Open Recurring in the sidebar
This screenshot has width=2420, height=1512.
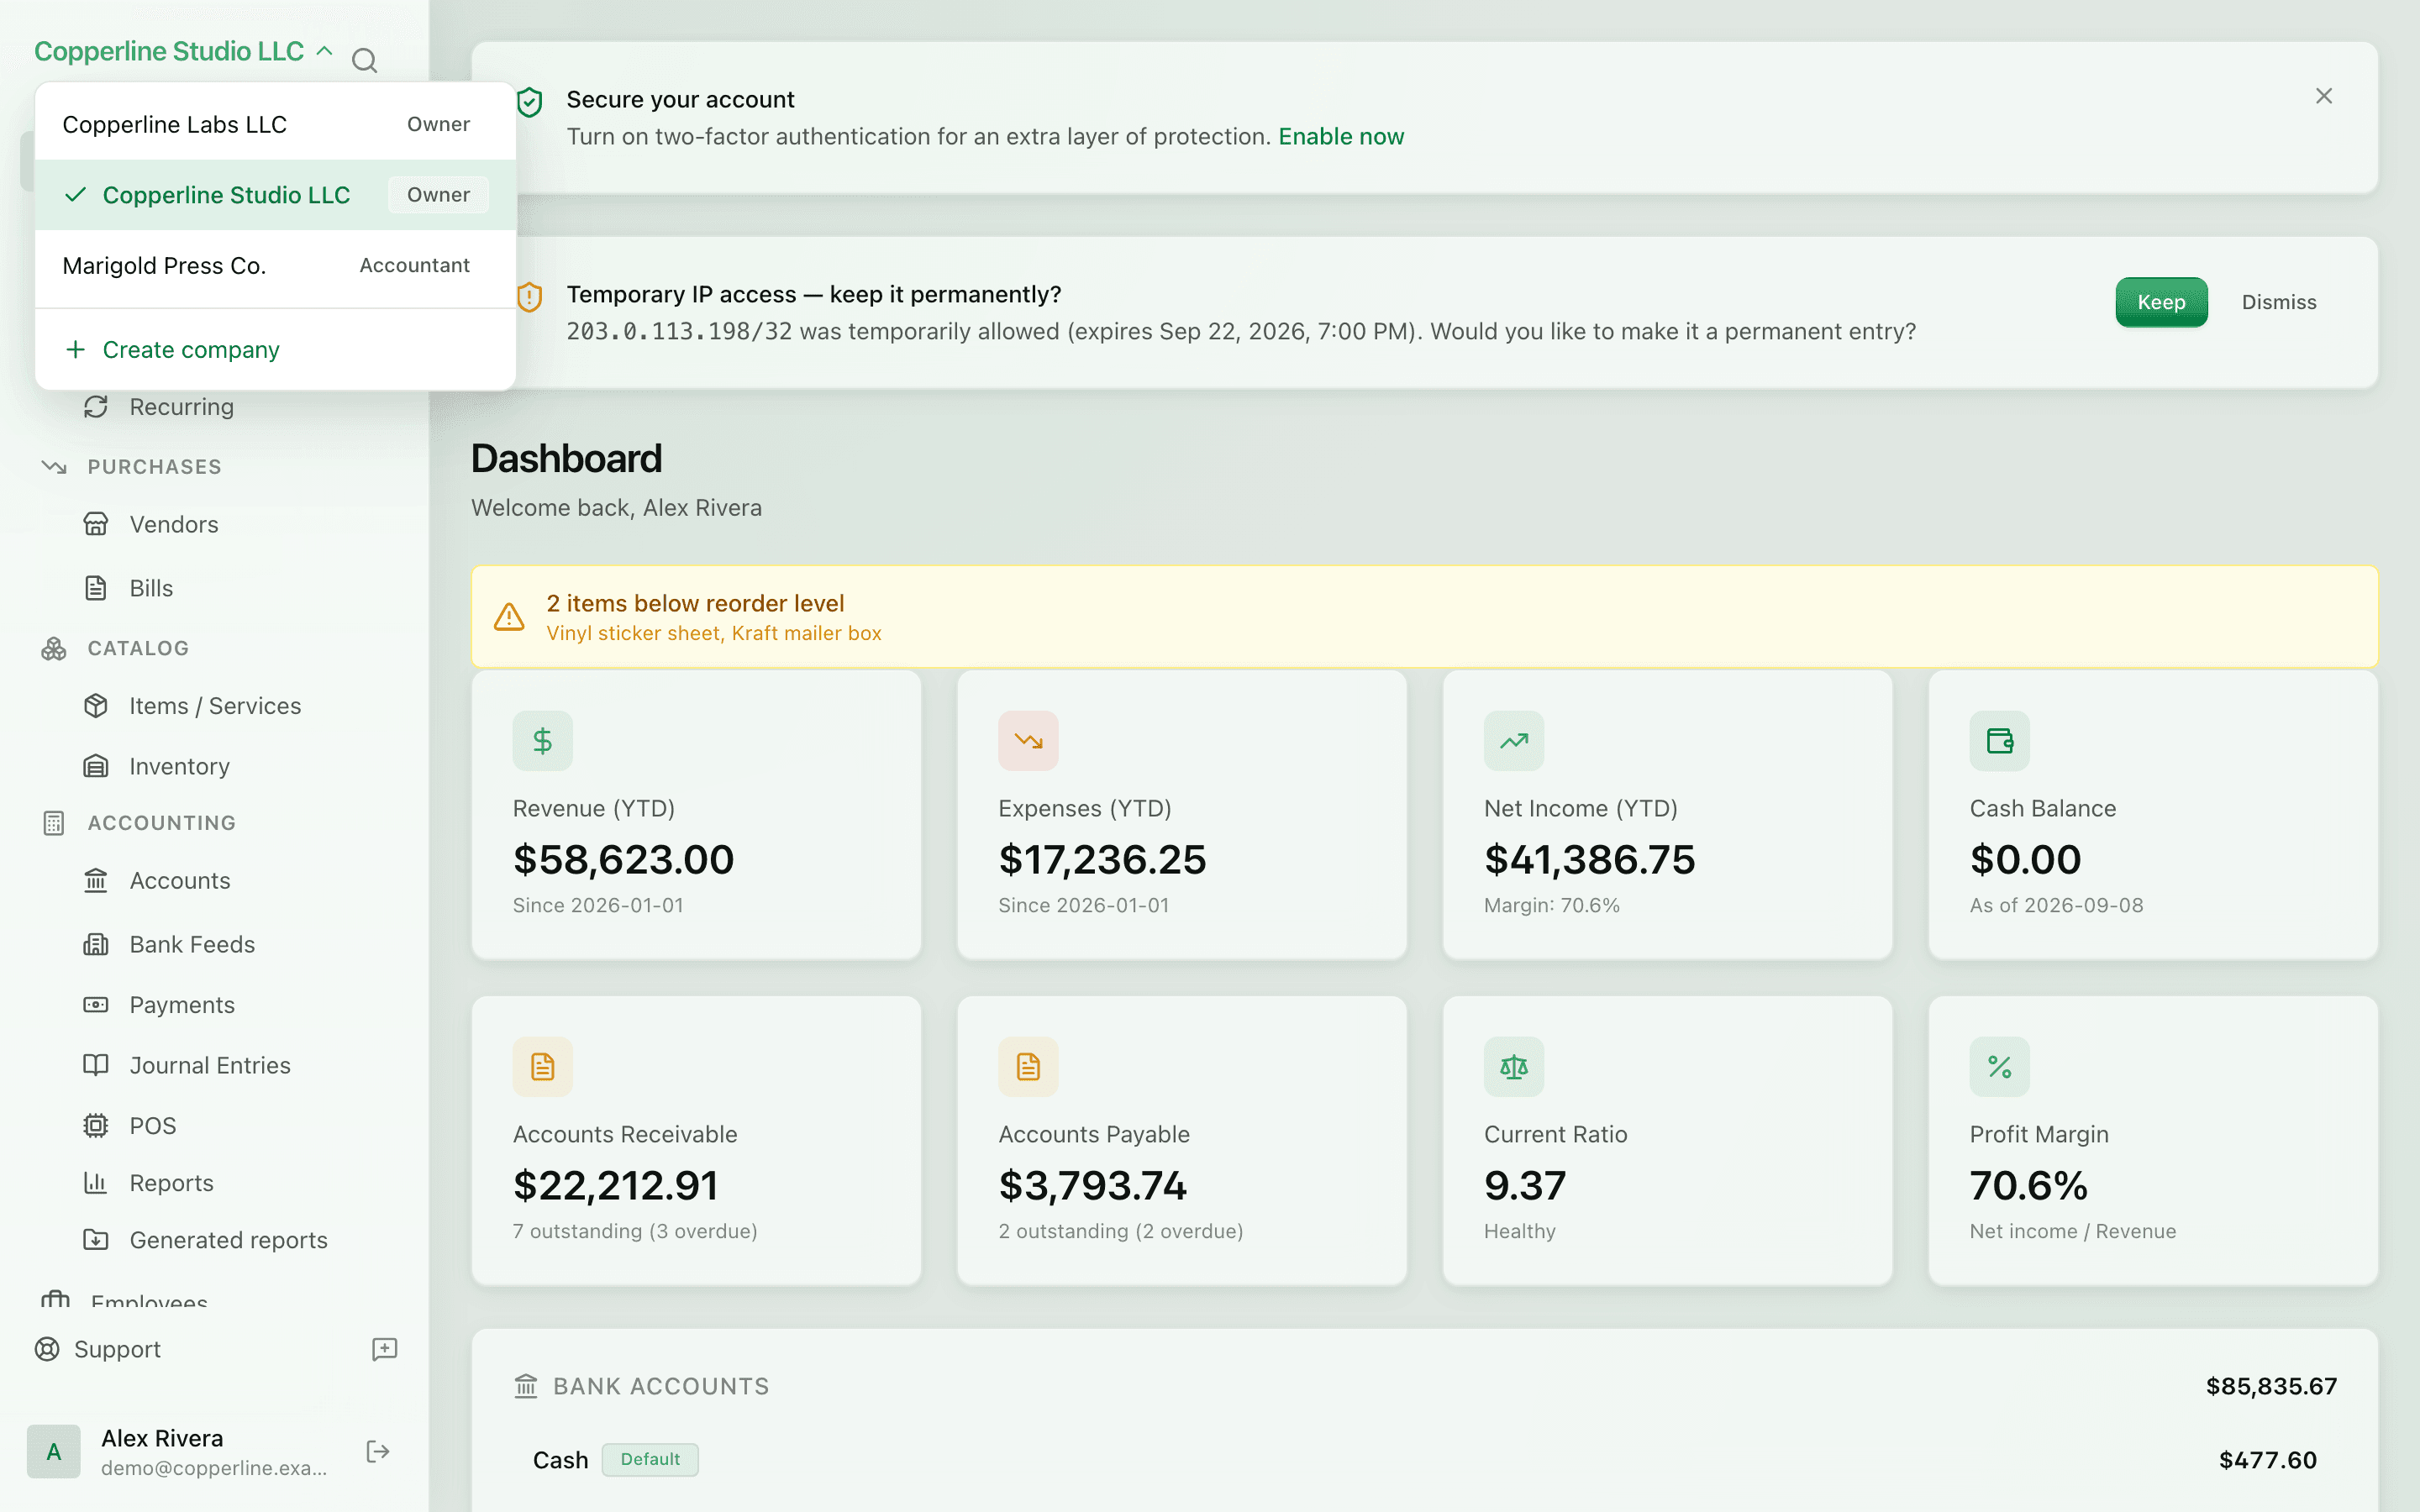click(x=182, y=407)
